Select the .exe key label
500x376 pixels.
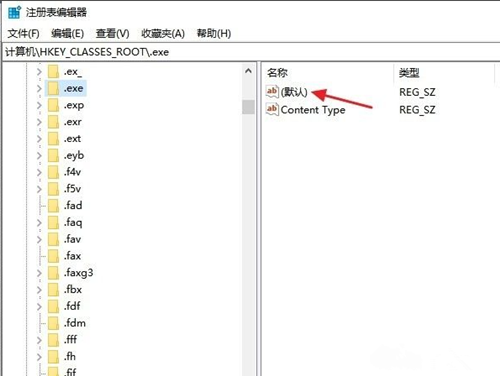pyautogui.click(x=73, y=89)
